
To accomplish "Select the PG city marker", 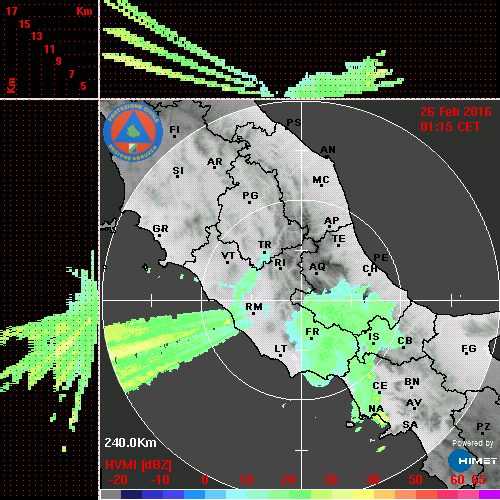I will (249, 202).
